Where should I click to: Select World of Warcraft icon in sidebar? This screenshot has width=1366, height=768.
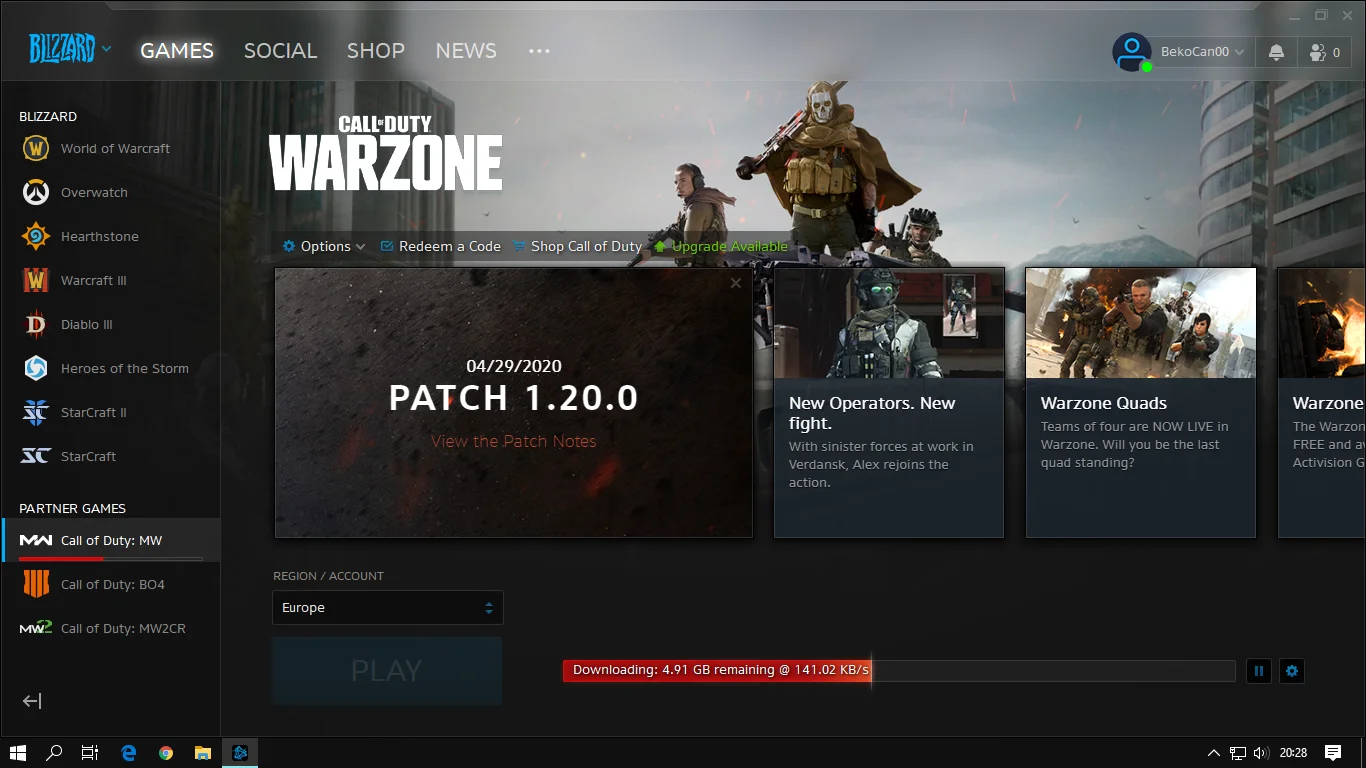(36, 148)
